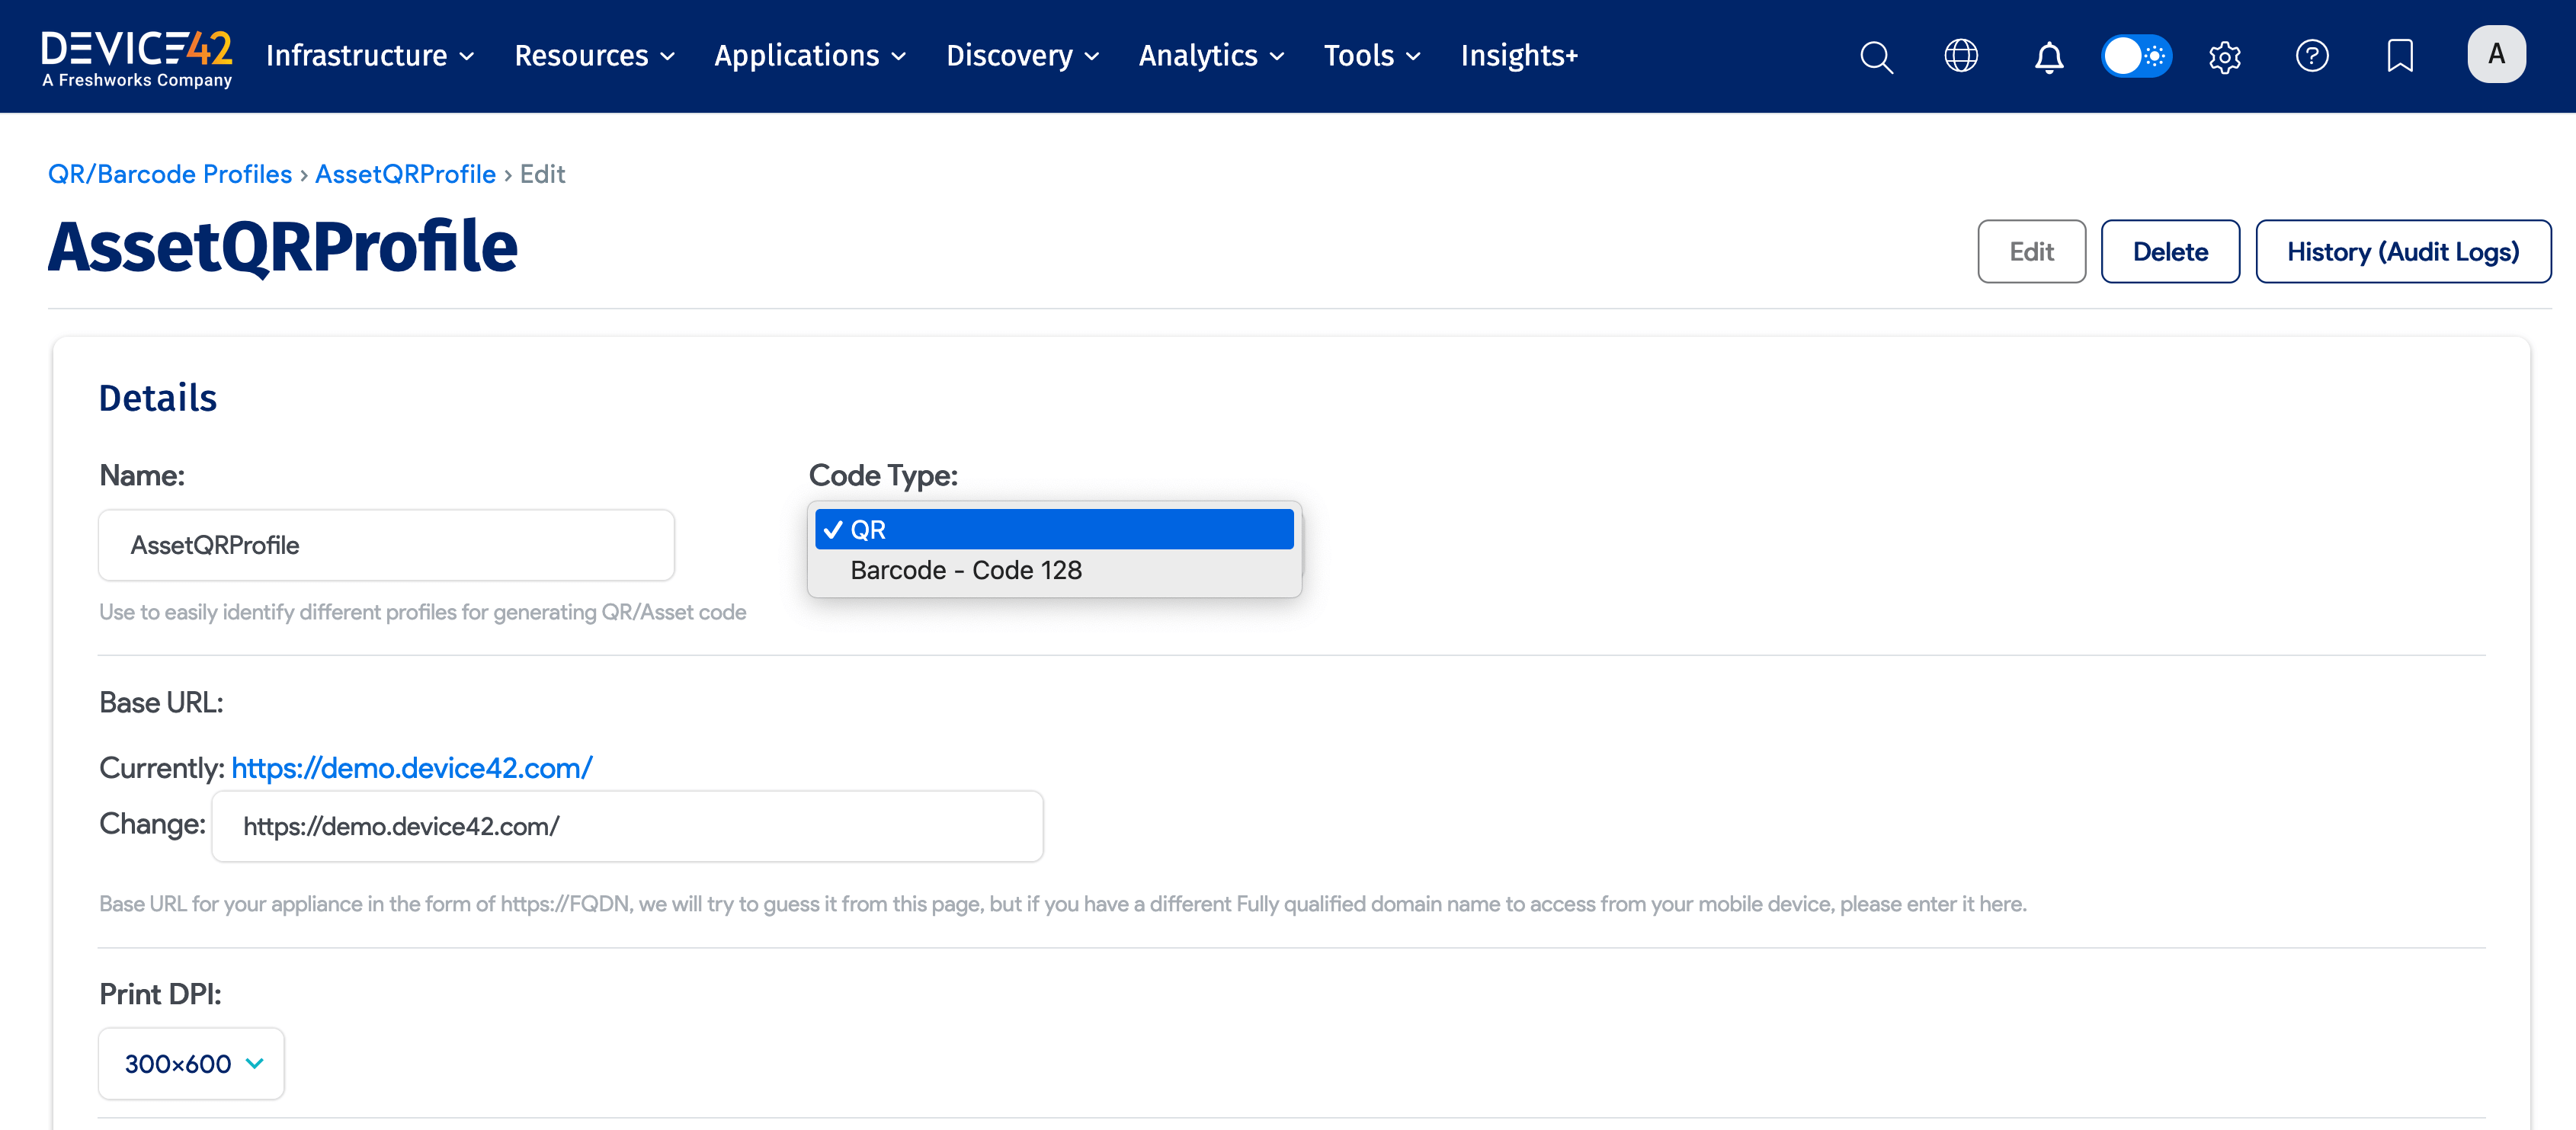Open the Tools menu
The height and width of the screenshot is (1130, 2576).
[x=1371, y=56]
